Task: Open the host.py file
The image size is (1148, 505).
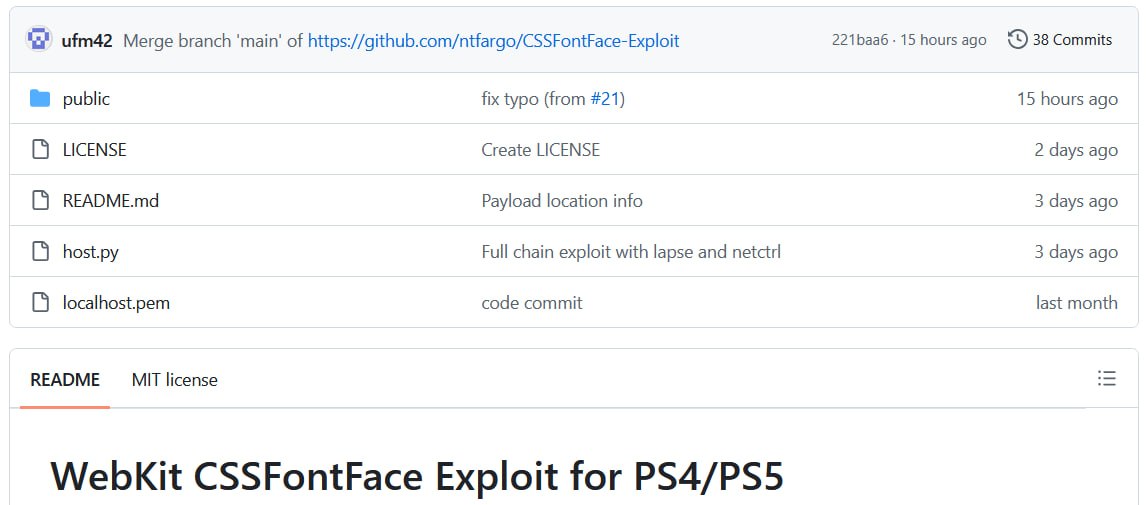Action: click(x=91, y=252)
